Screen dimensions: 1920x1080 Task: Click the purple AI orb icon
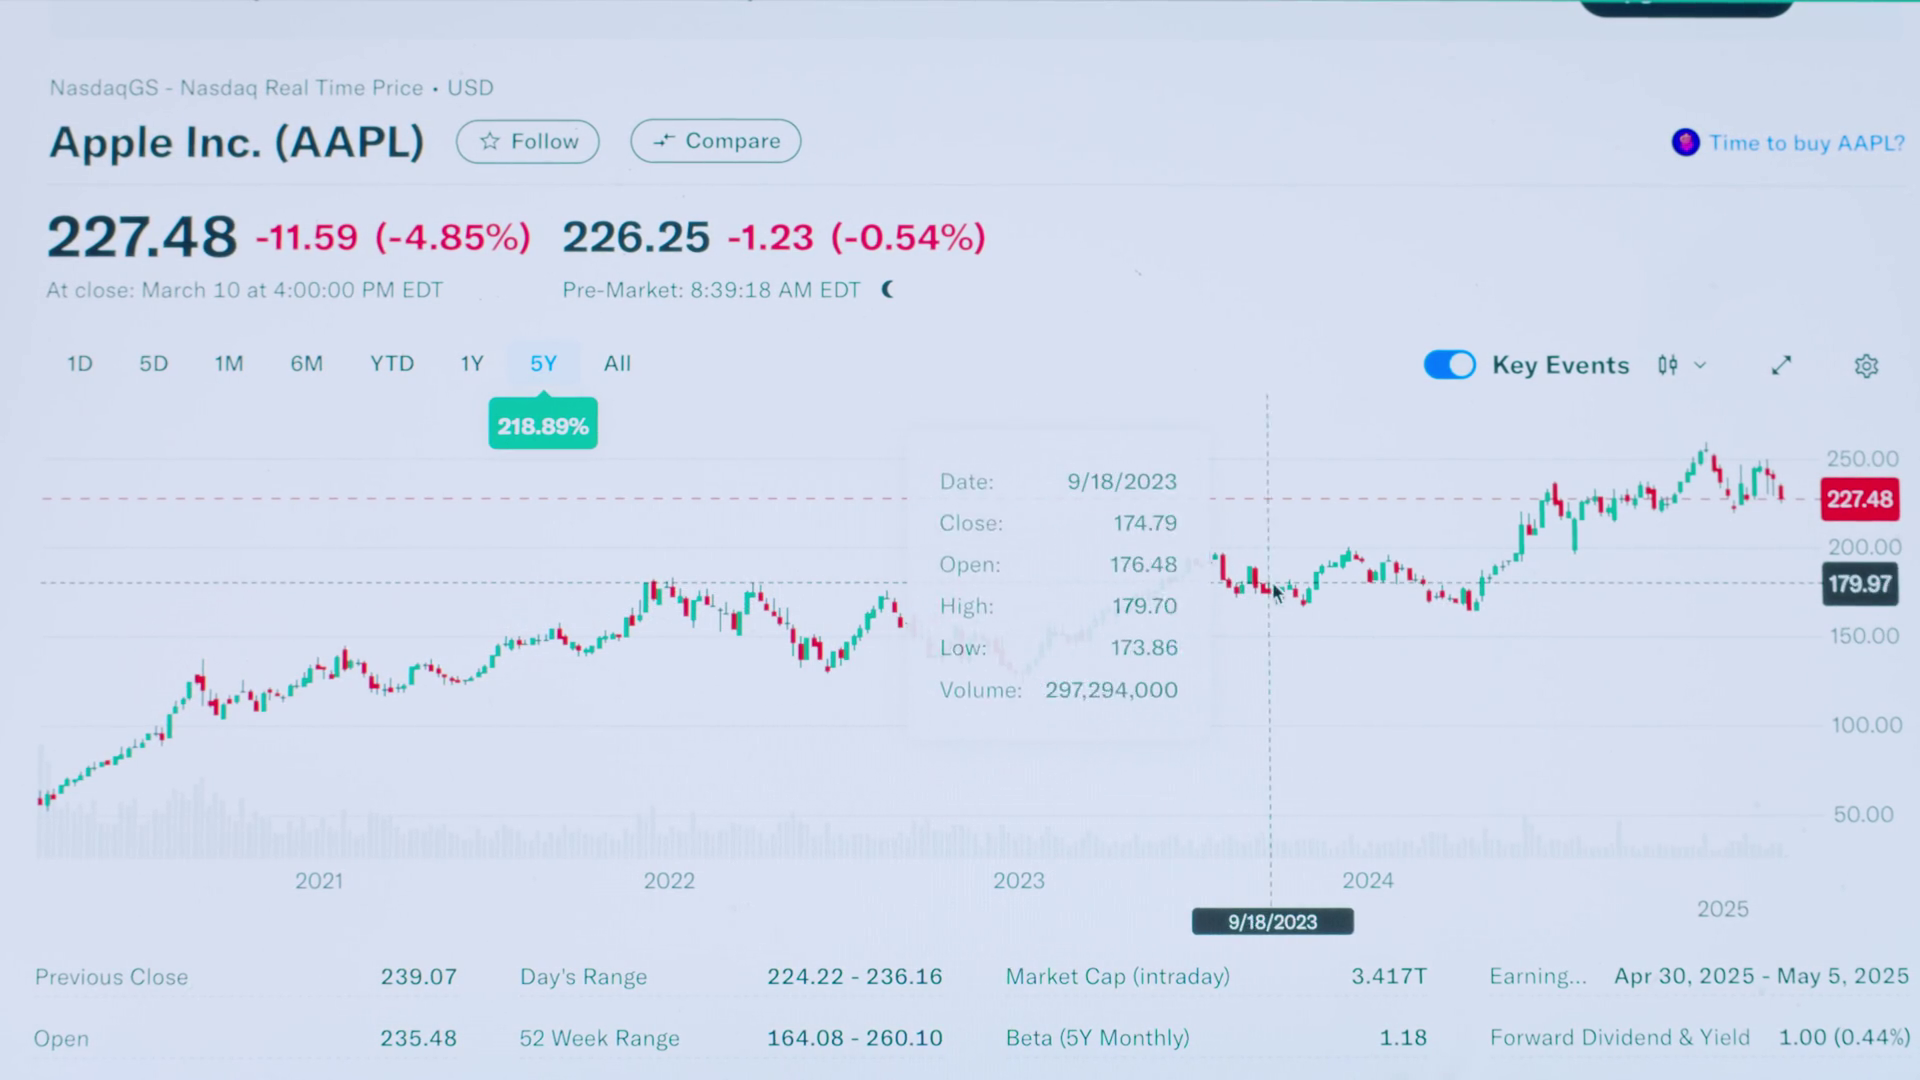[x=1685, y=142]
